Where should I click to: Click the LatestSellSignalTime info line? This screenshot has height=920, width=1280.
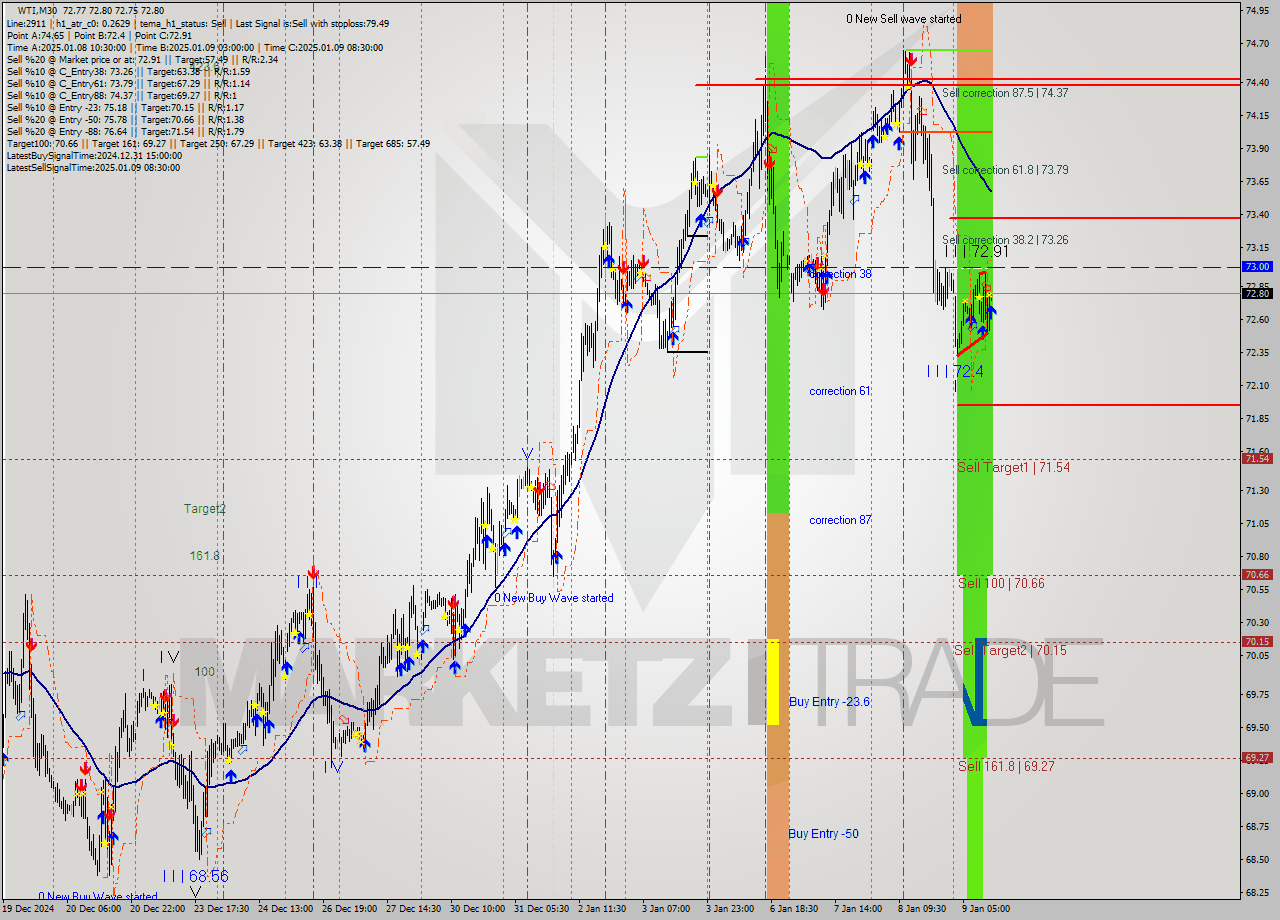[94, 167]
